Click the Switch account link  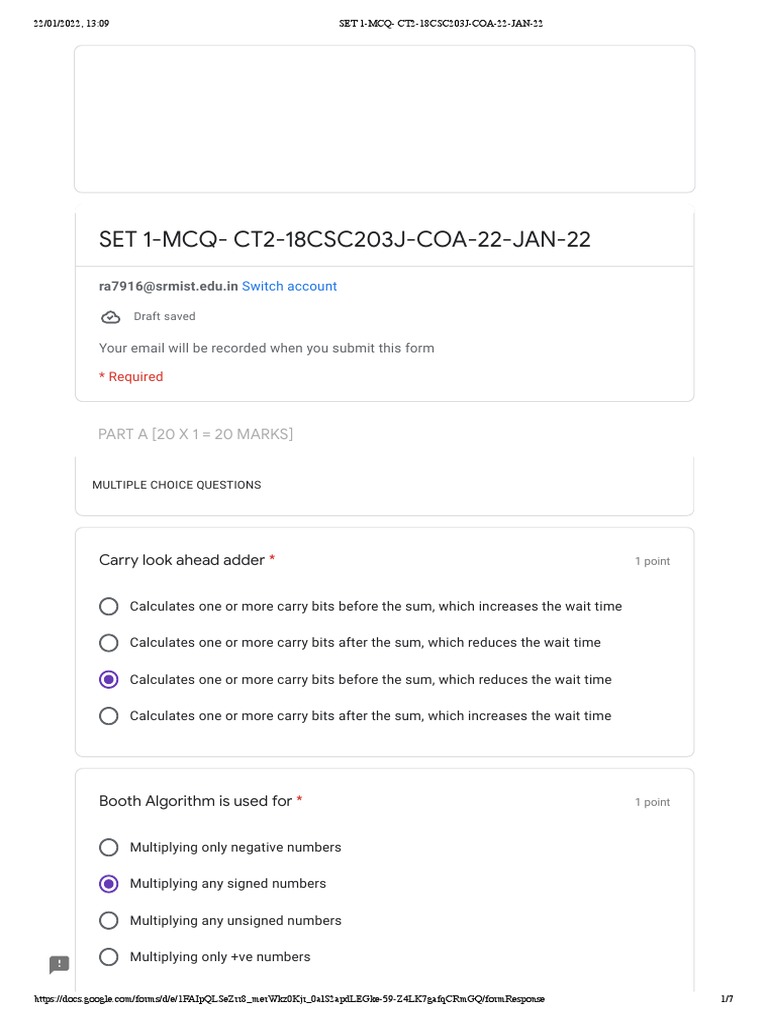[x=289, y=286]
